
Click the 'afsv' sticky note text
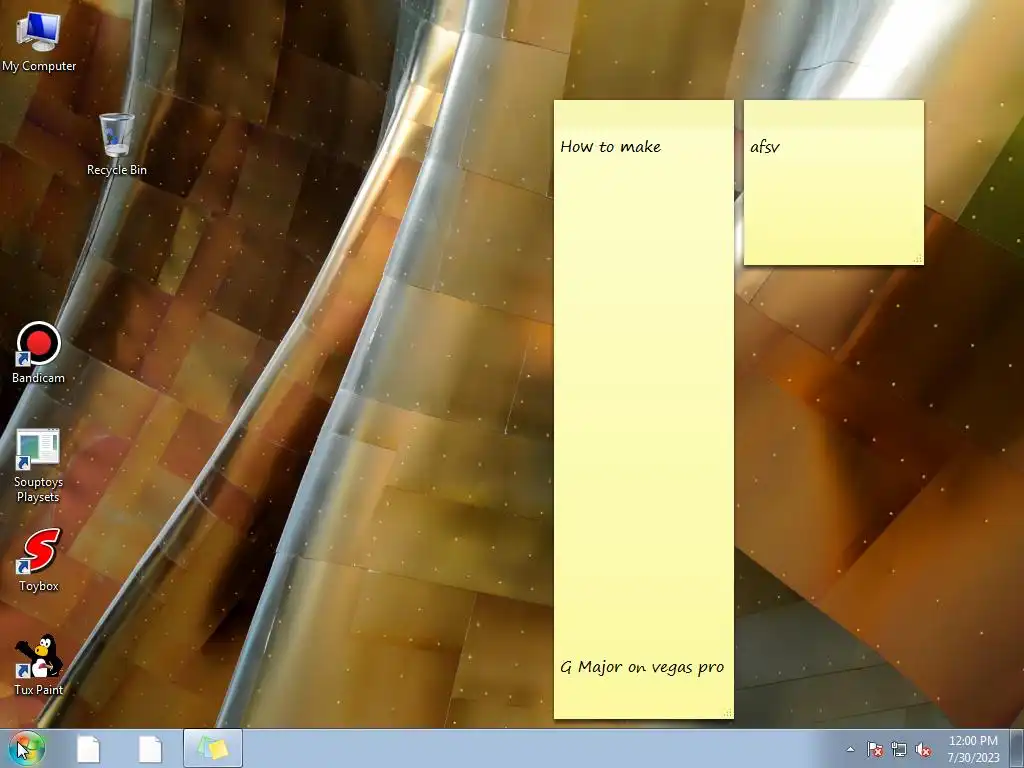point(765,146)
